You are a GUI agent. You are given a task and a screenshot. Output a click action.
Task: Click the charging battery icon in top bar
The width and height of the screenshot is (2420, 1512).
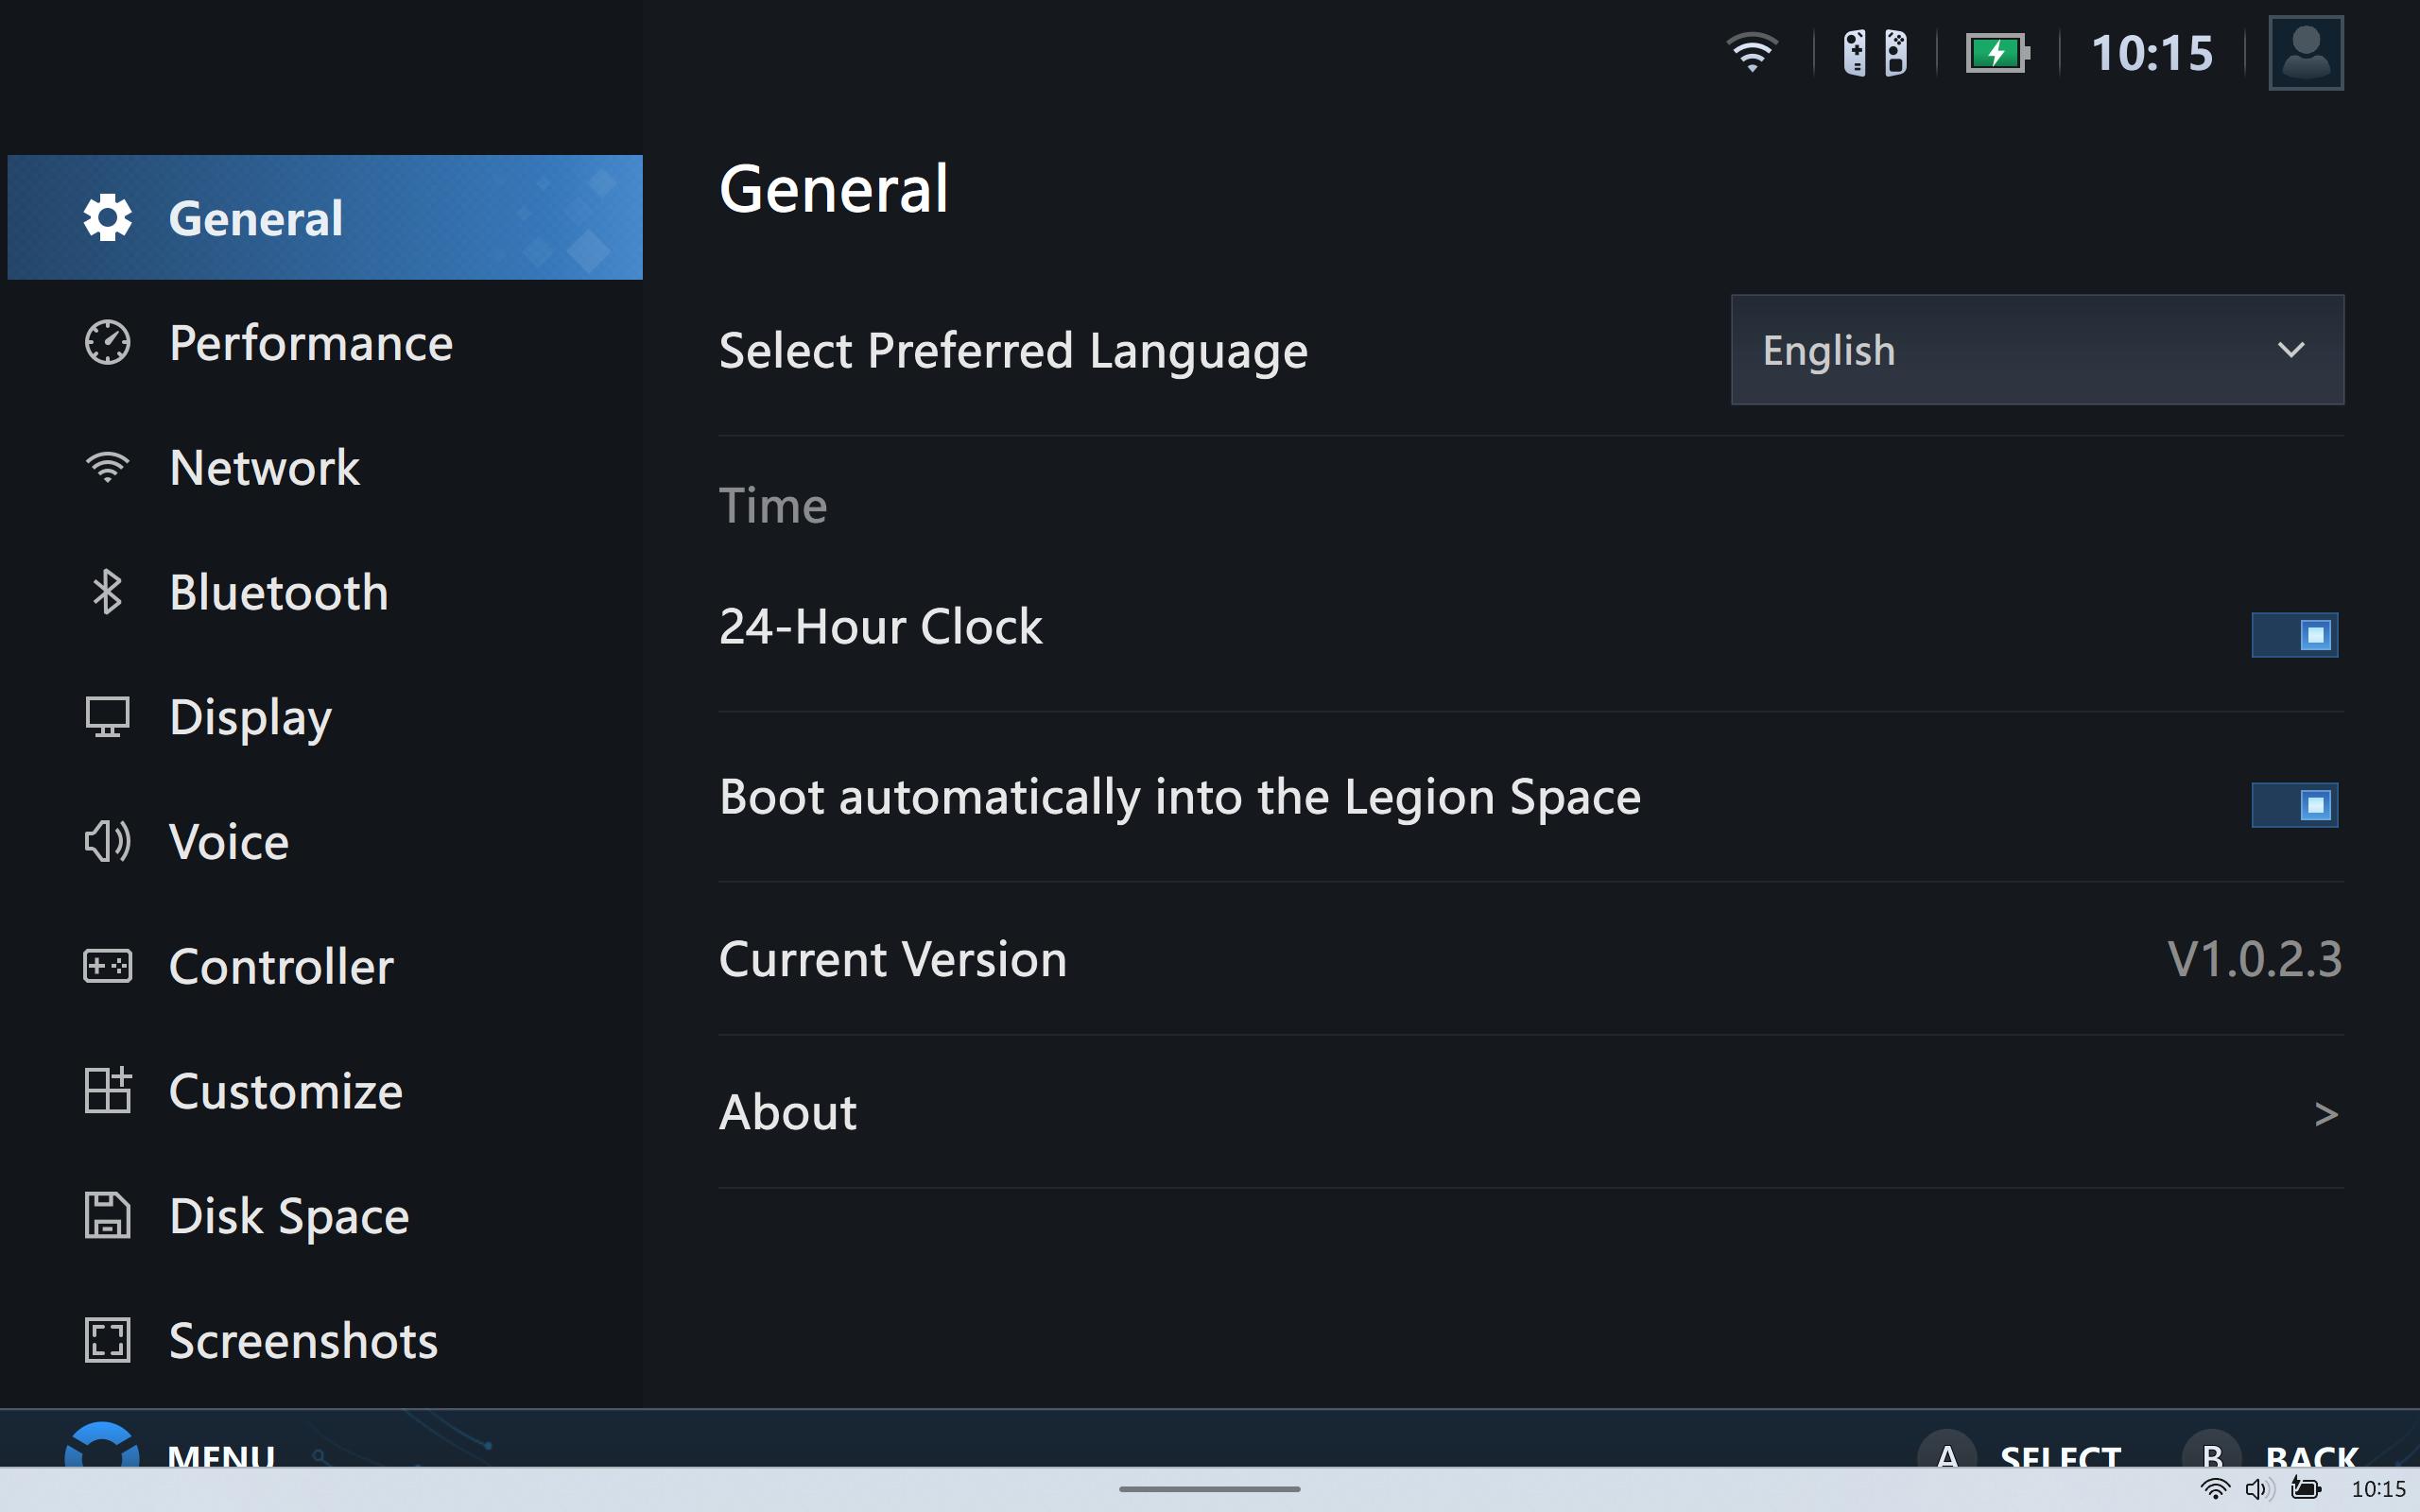1997,52
